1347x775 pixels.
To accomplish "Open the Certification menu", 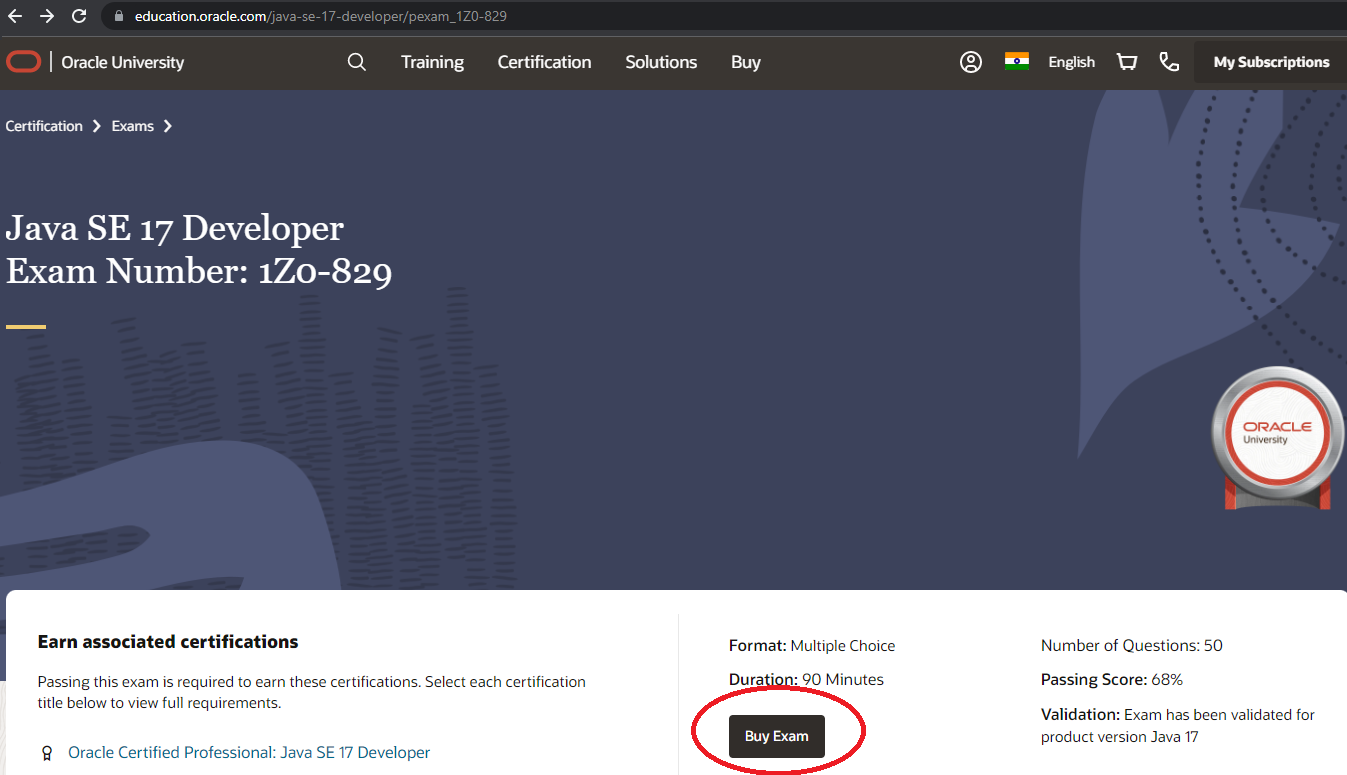I will pos(544,62).
